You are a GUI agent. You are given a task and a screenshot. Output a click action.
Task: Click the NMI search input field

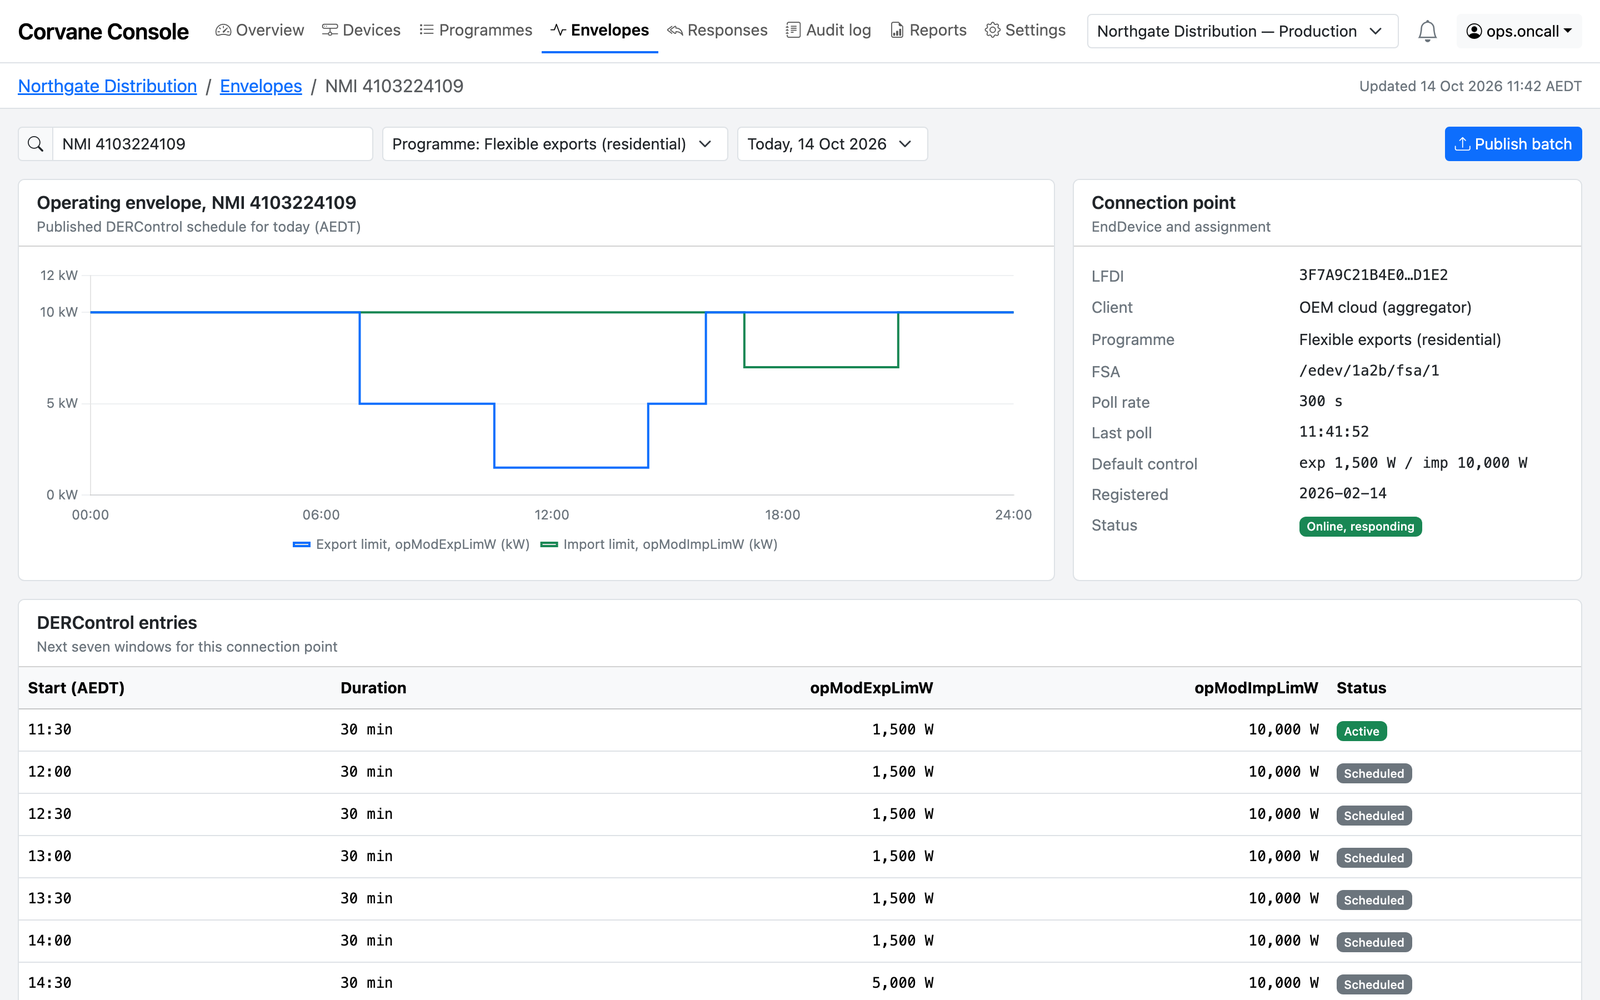212,144
